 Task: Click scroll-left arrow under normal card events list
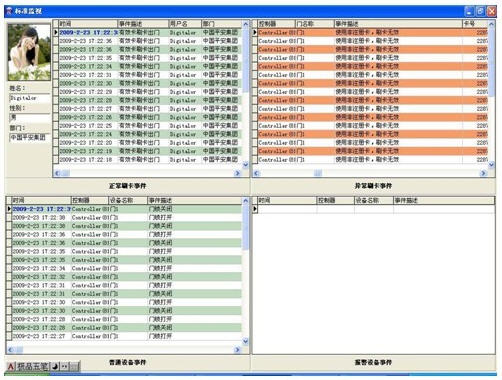tap(57, 173)
